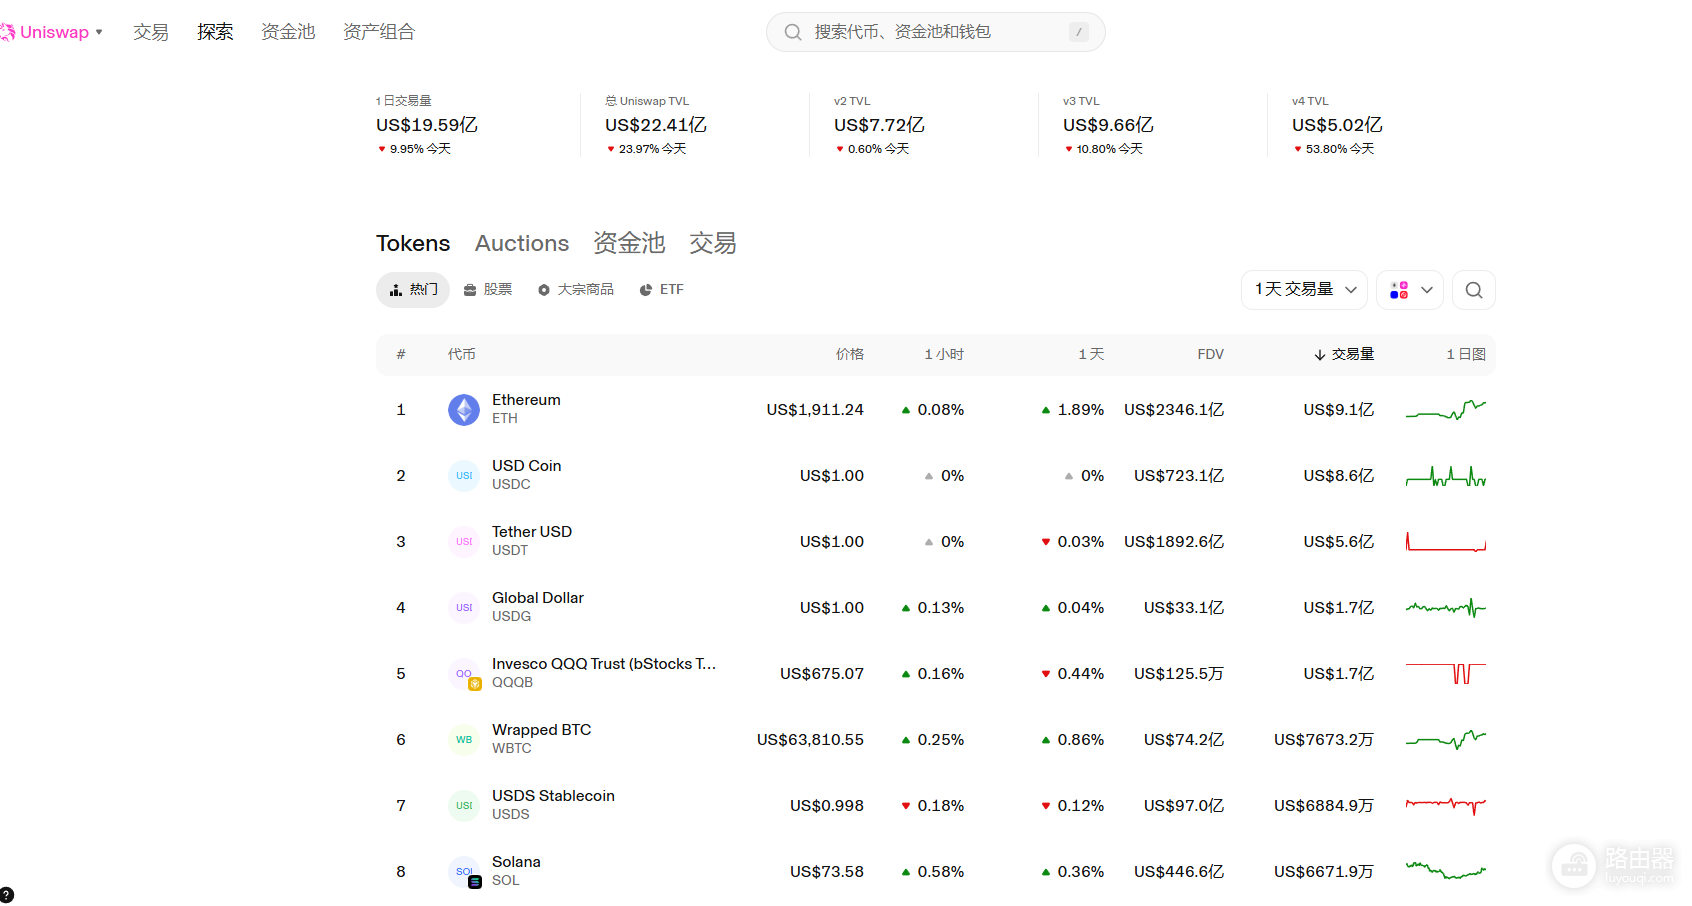1692x906 pixels.
Task: Click the v2 TVL value US$7.72亿
Action: click(x=879, y=125)
